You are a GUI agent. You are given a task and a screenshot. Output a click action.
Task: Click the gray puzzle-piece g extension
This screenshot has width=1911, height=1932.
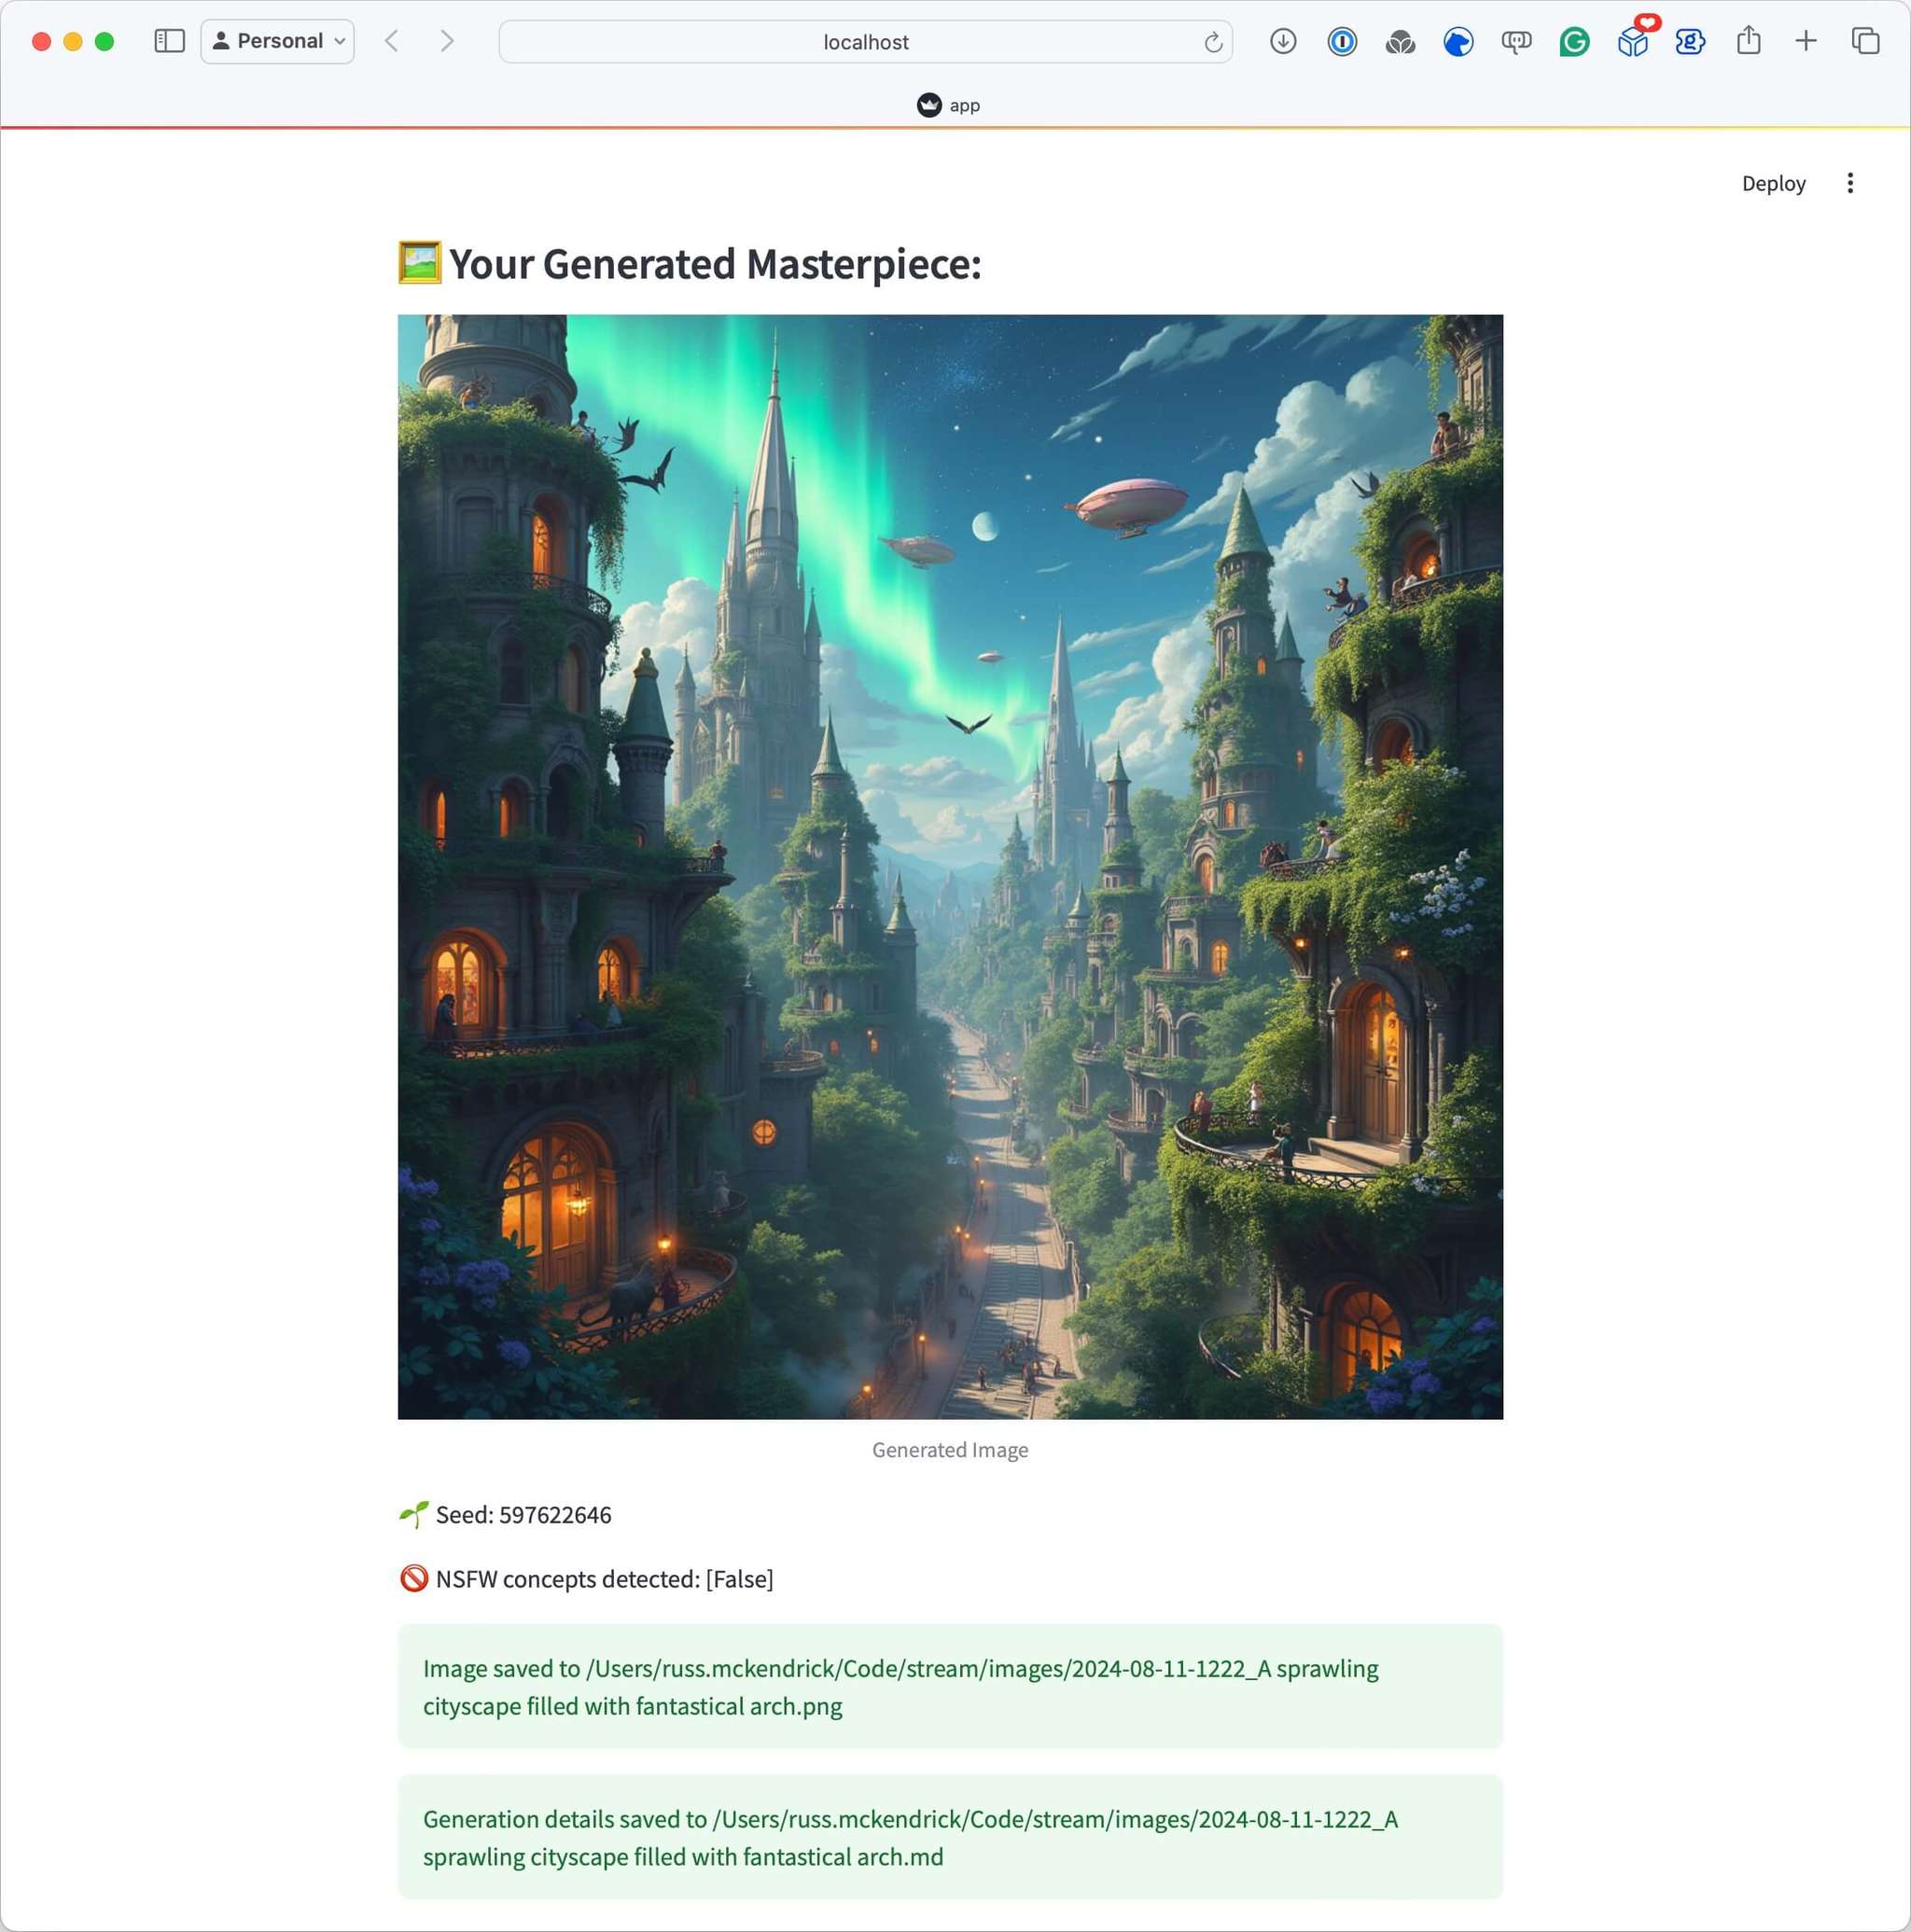pos(1690,41)
